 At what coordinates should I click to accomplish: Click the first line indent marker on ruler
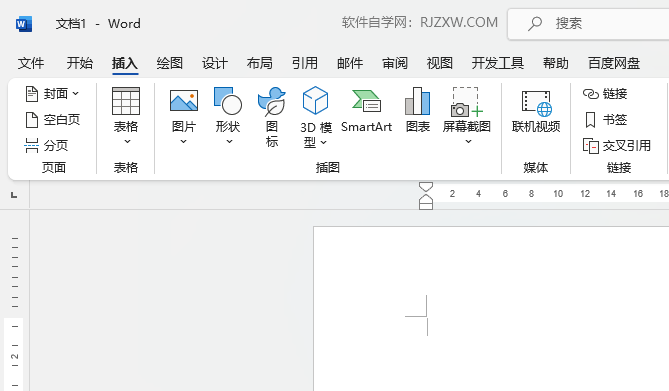pos(426,187)
